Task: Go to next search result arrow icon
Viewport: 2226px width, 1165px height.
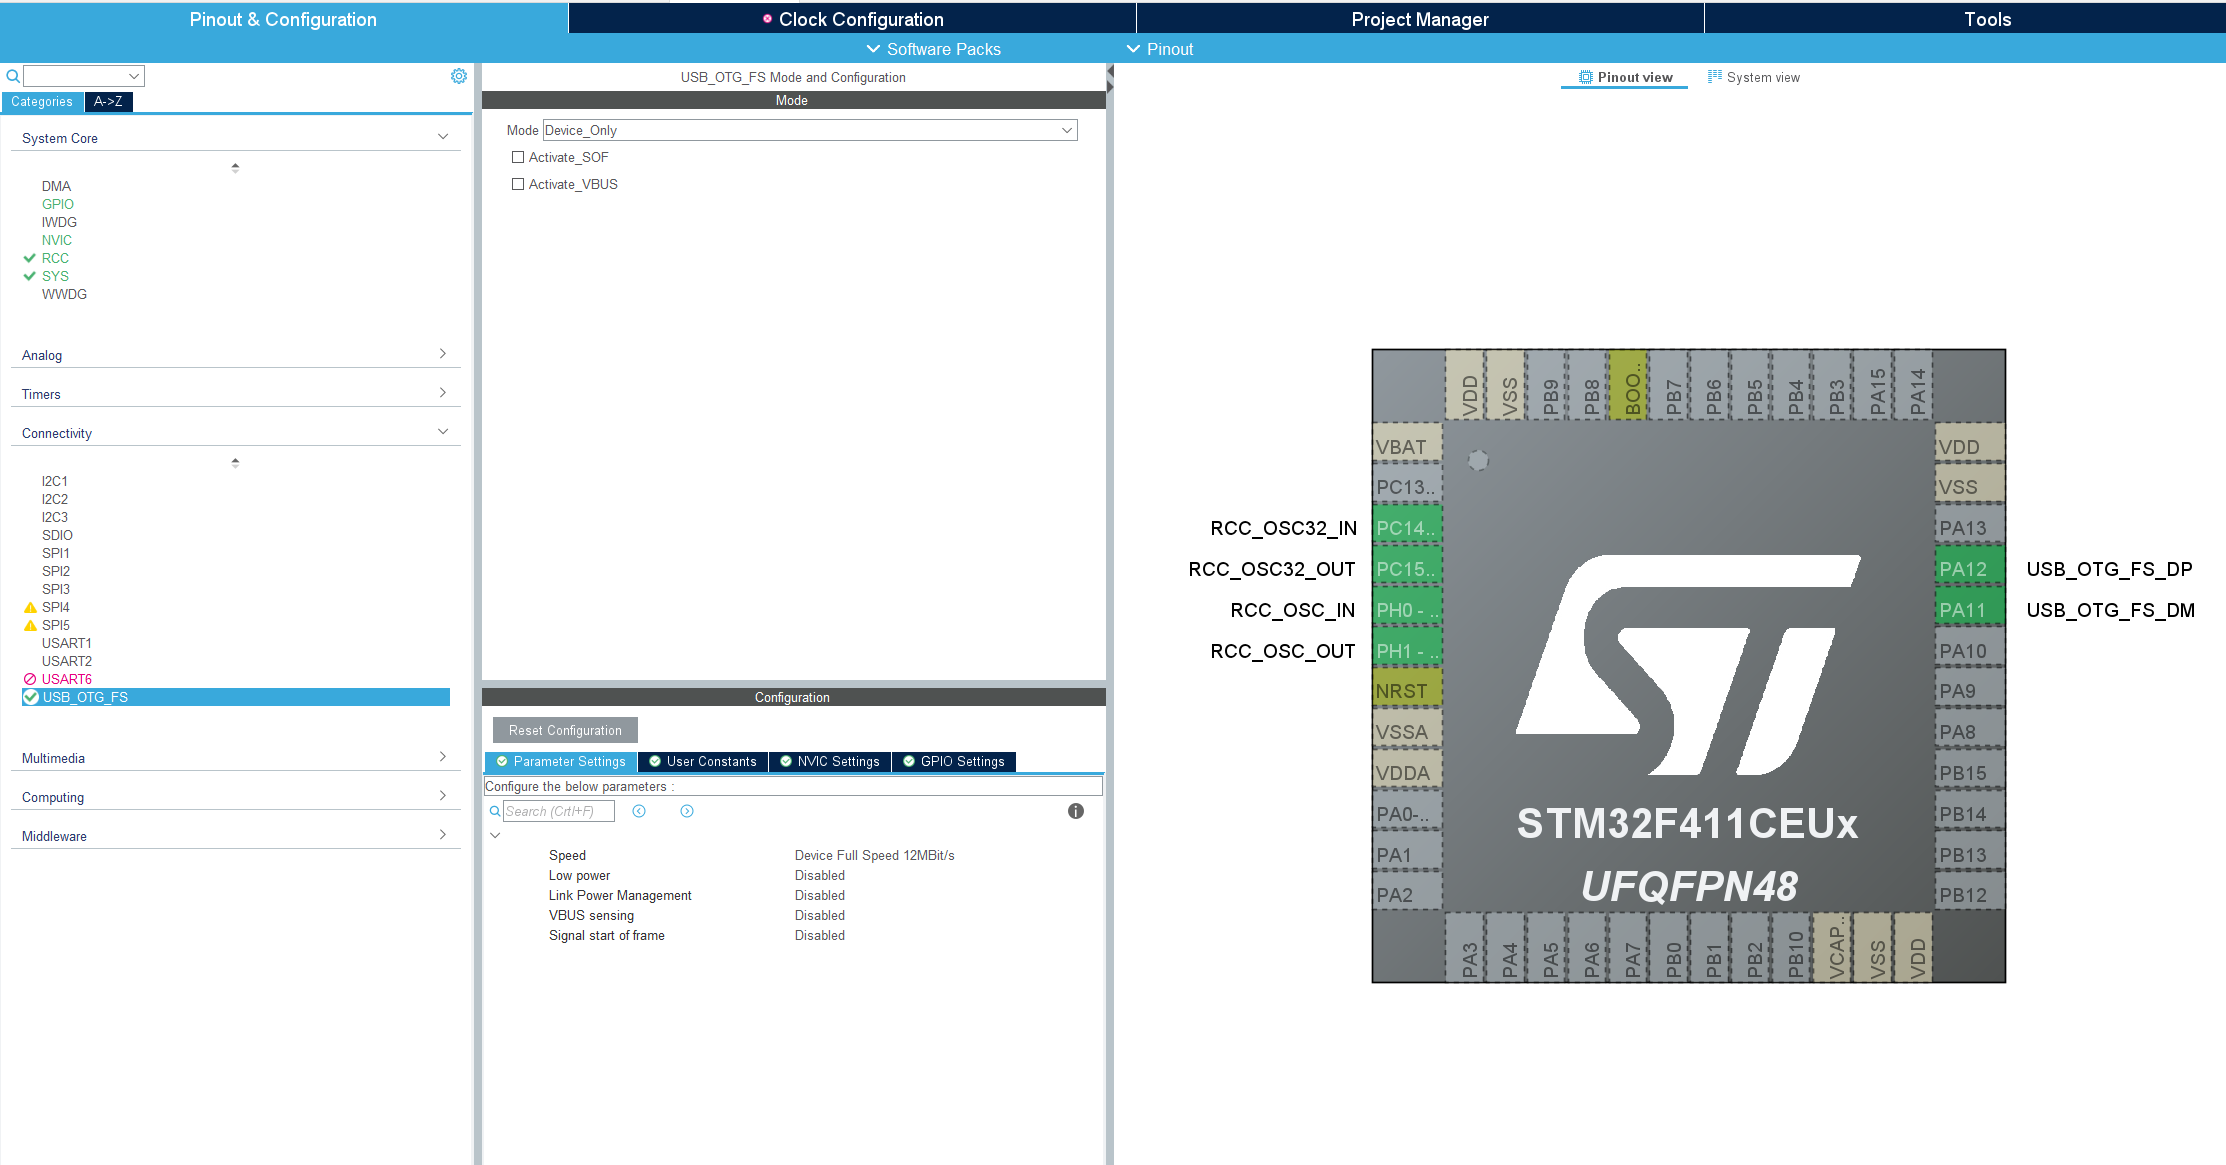Action: pos(687,811)
